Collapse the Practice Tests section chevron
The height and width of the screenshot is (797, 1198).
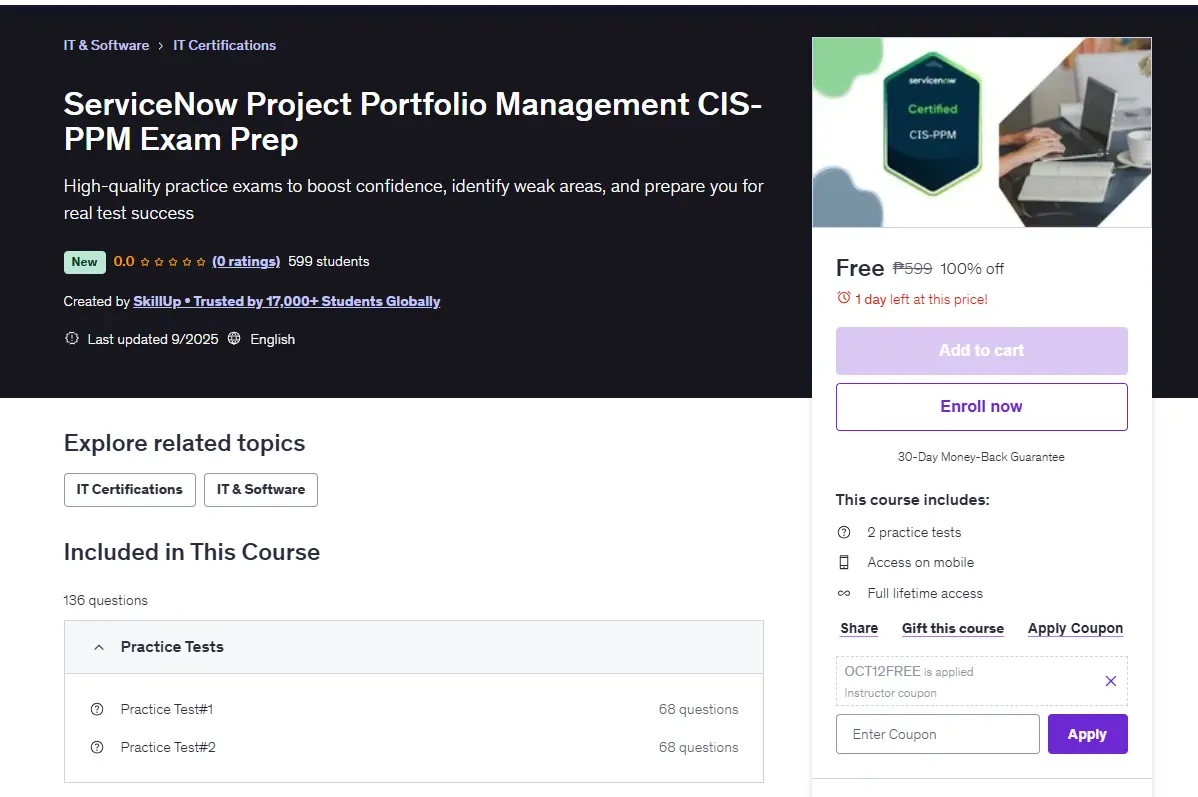coord(99,647)
